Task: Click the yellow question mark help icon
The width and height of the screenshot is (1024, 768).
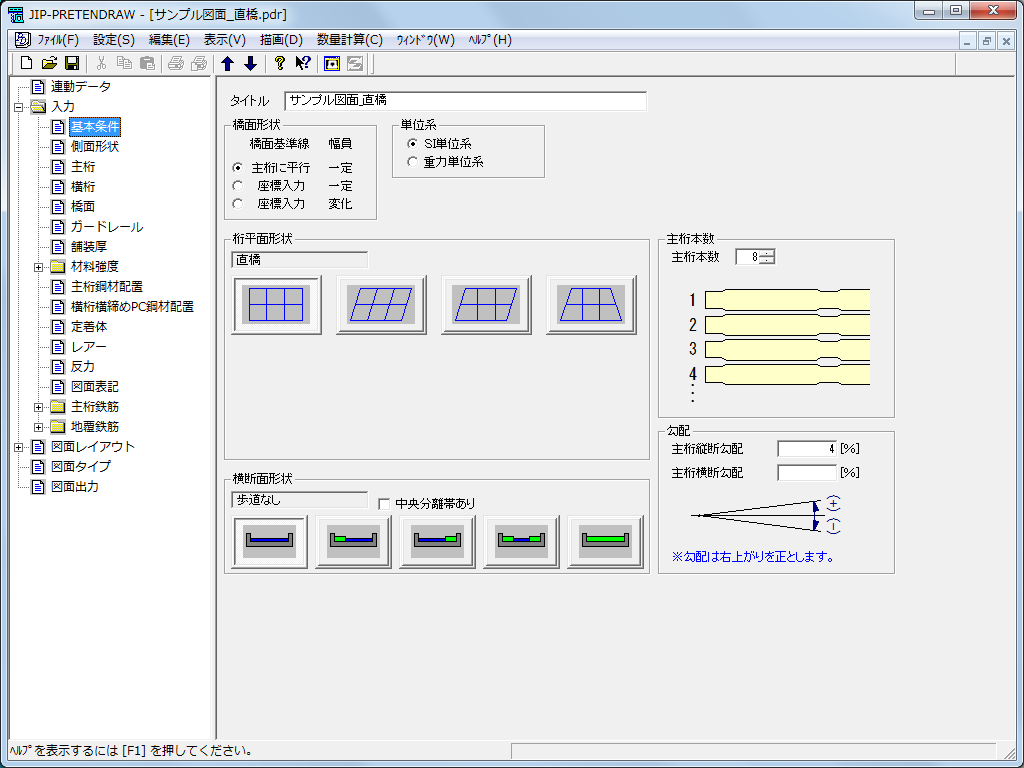Action: click(x=280, y=63)
